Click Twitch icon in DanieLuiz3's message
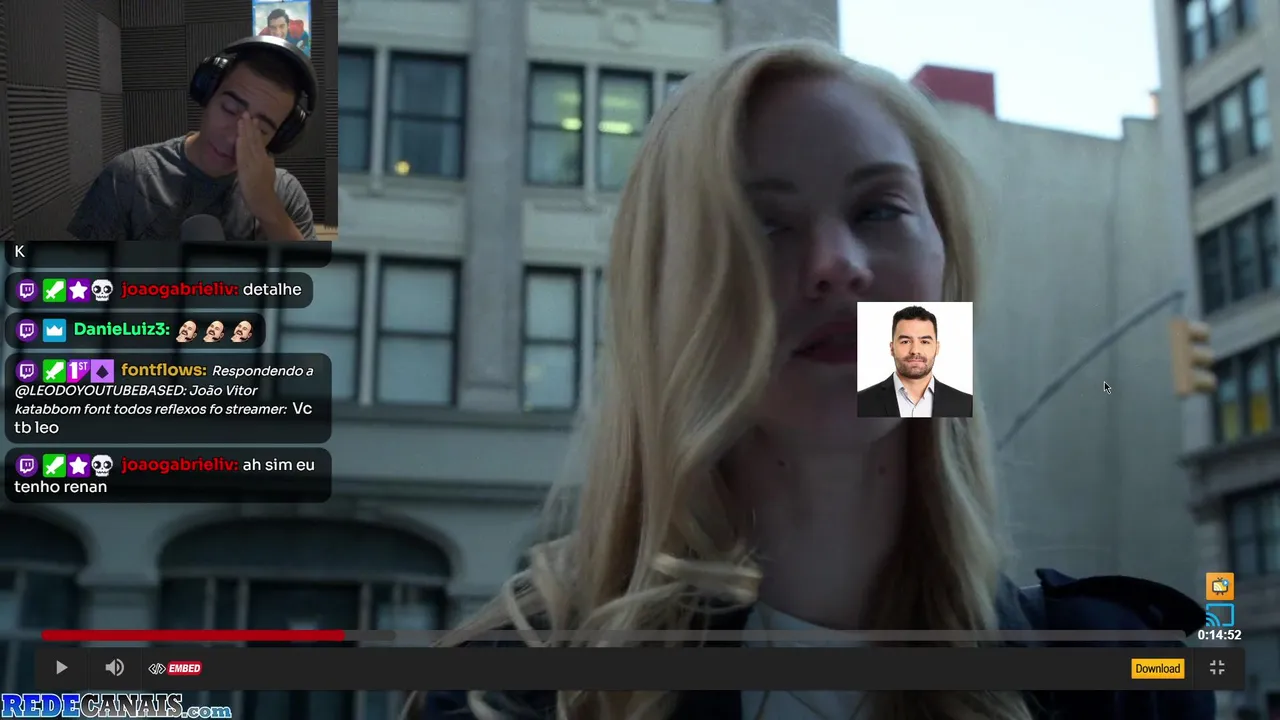The image size is (1280, 720). click(27, 330)
